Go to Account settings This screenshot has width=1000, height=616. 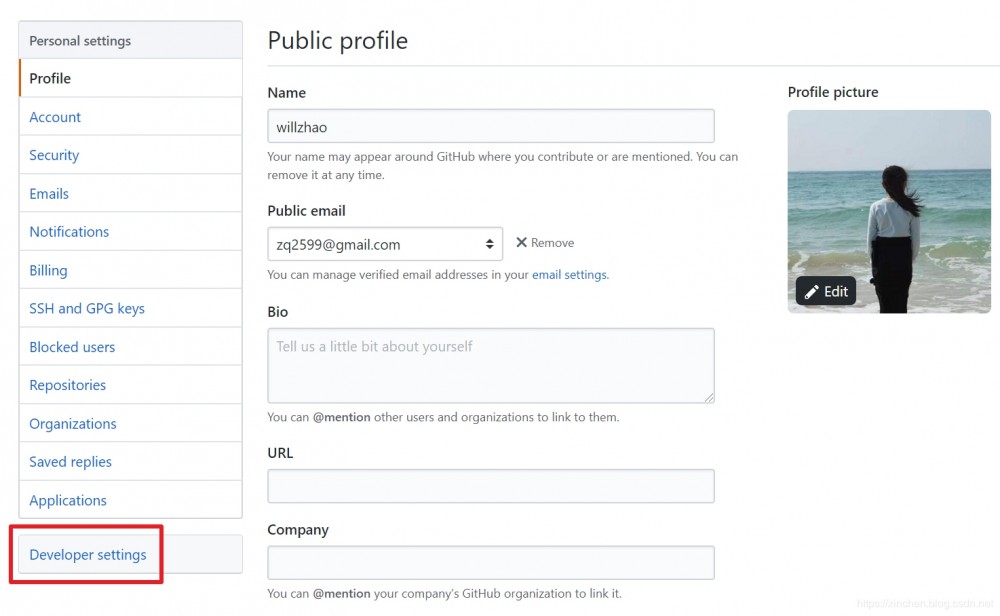(x=55, y=117)
